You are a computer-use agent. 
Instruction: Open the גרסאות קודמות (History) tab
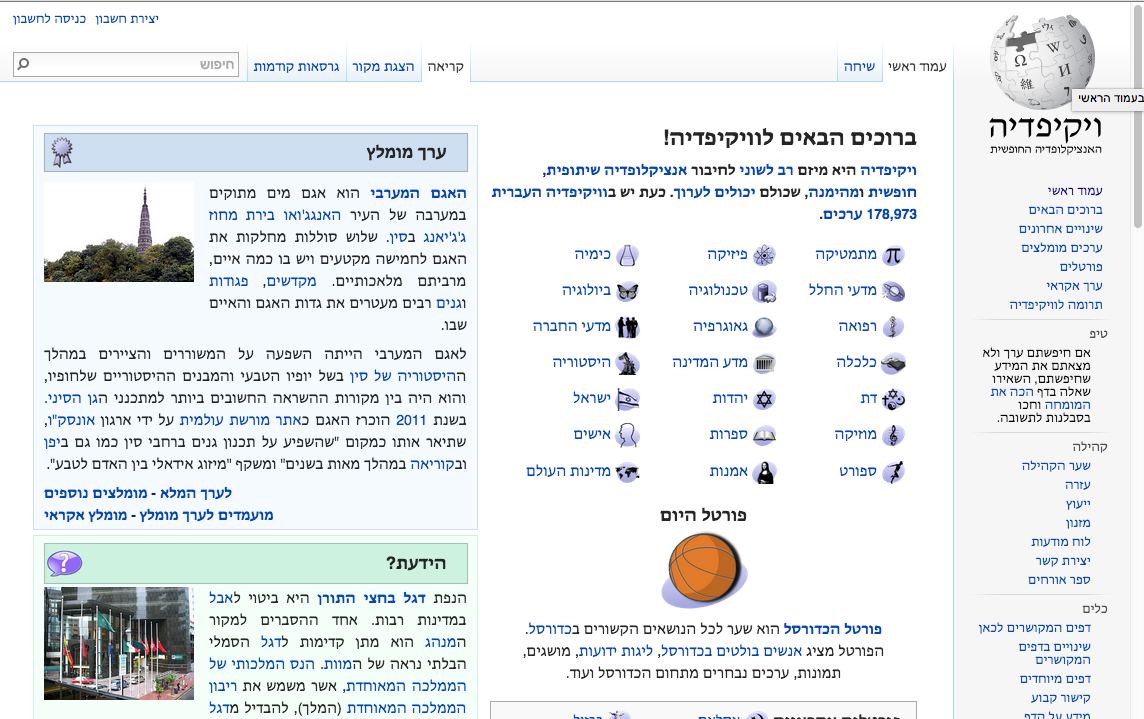tap(297, 66)
